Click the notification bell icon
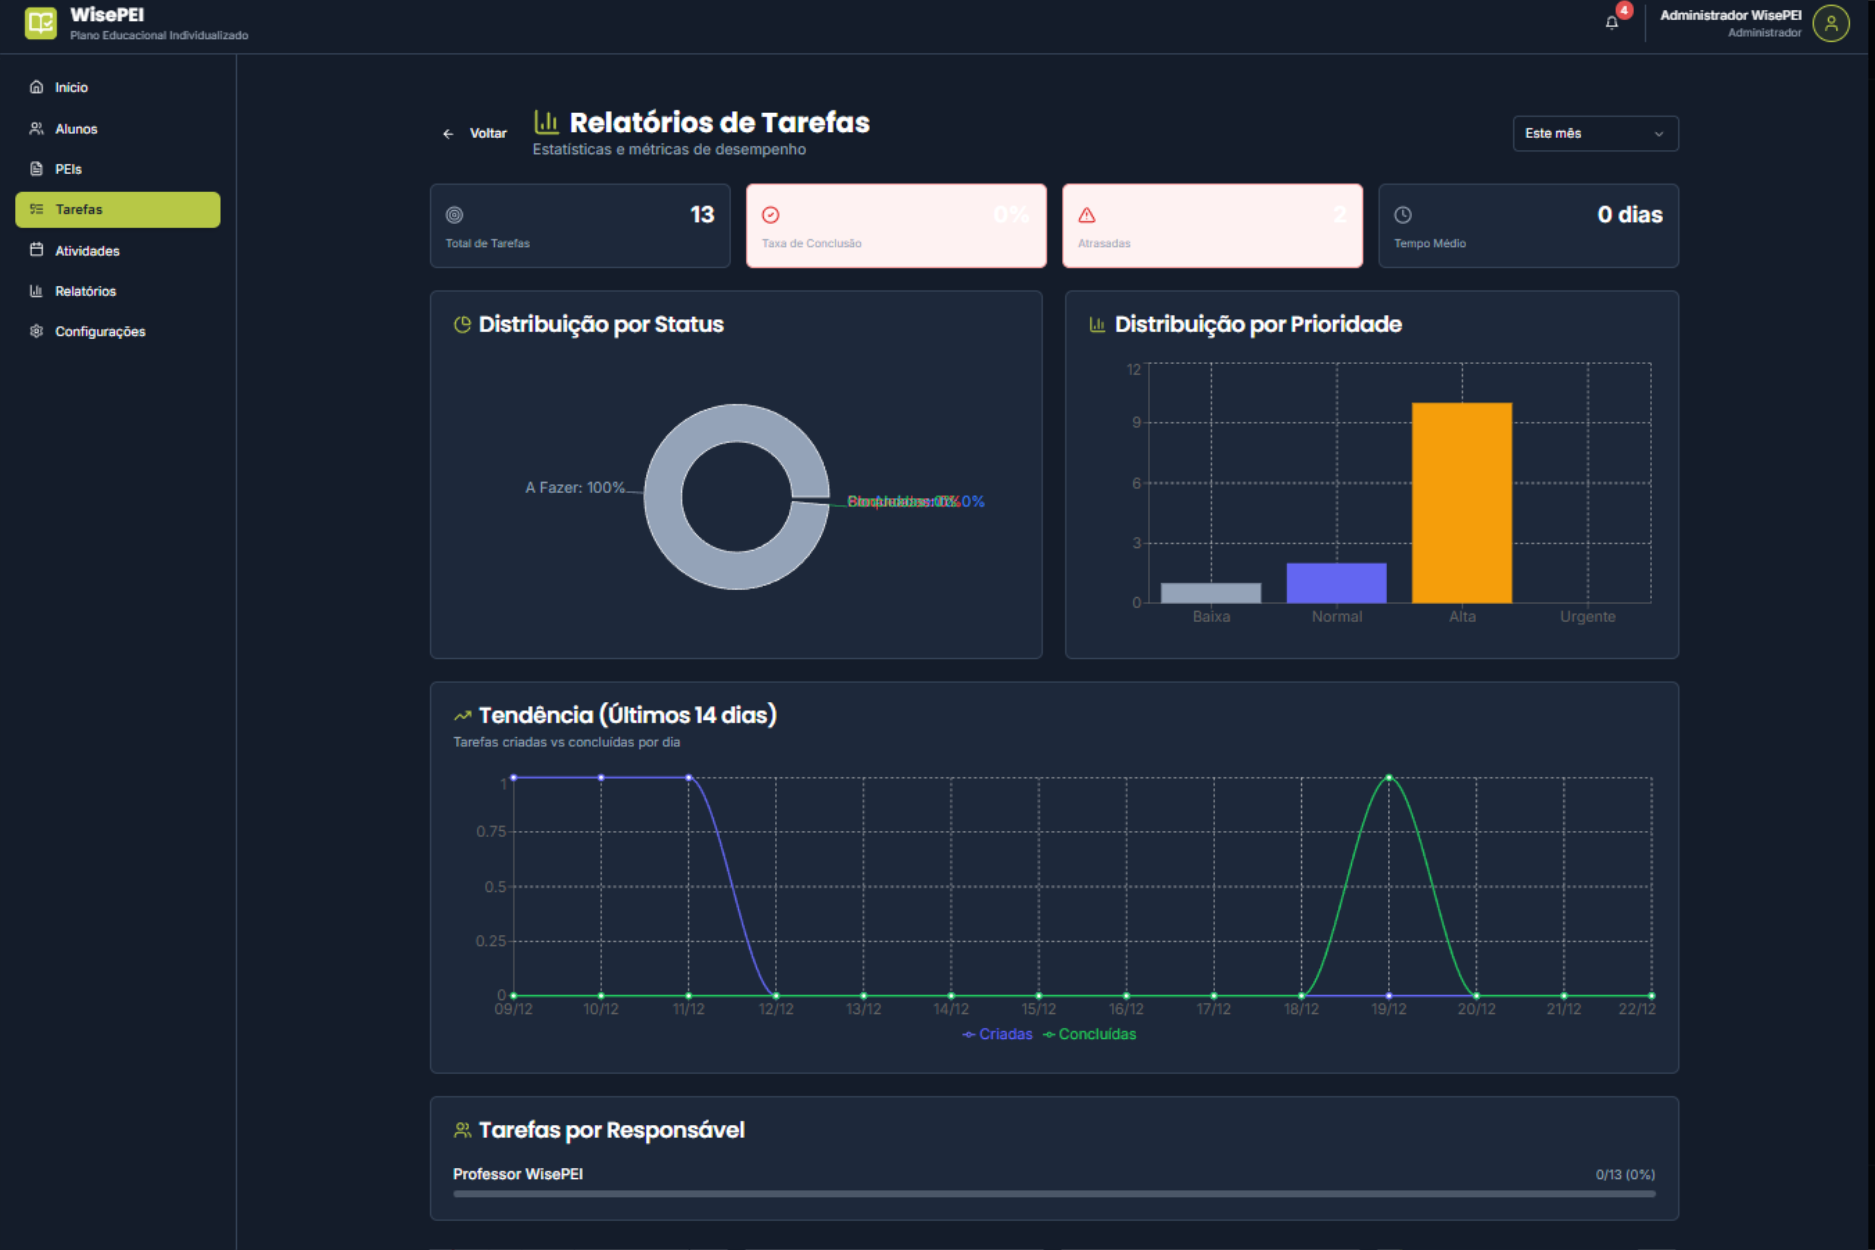This screenshot has height=1250, width=1875. pos(1611,23)
